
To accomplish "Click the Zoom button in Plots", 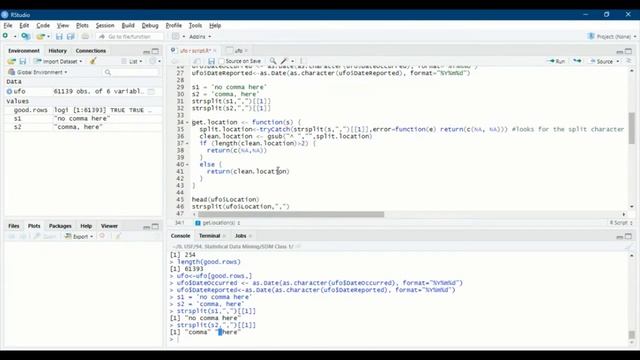I will click(x=45, y=236).
